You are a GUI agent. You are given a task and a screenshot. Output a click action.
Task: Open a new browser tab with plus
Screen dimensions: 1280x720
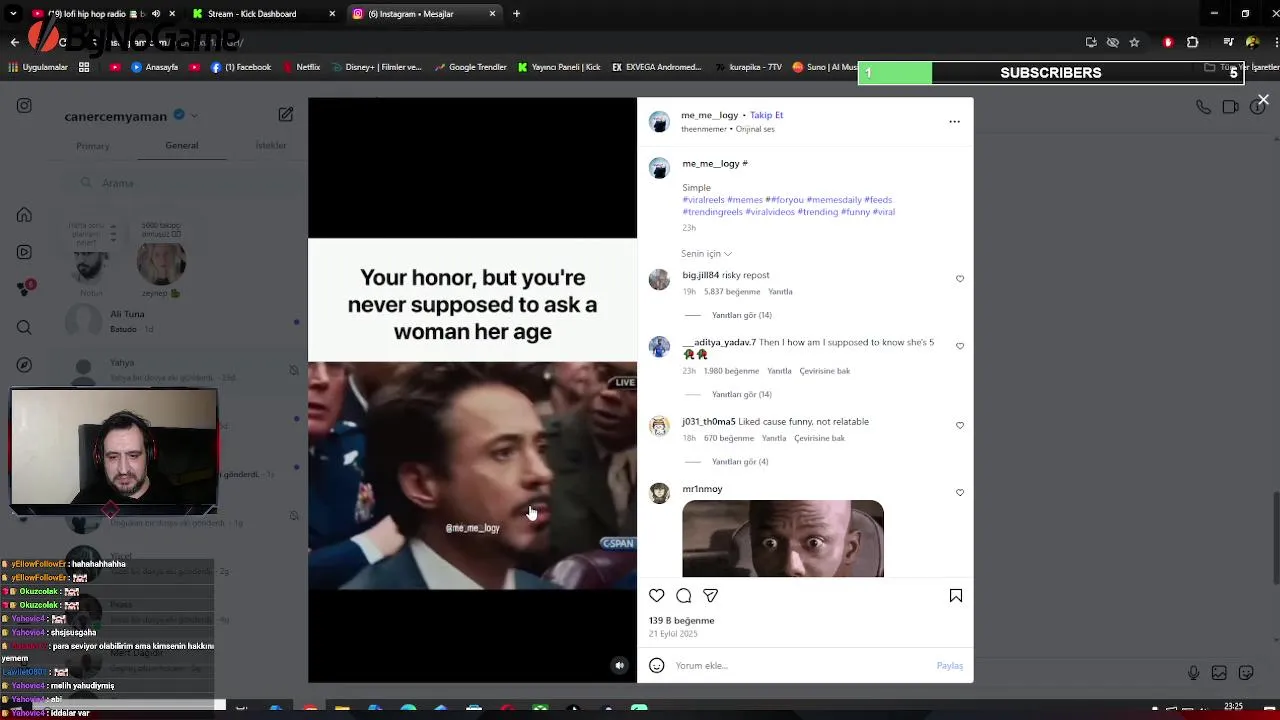click(x=516, y=14)
